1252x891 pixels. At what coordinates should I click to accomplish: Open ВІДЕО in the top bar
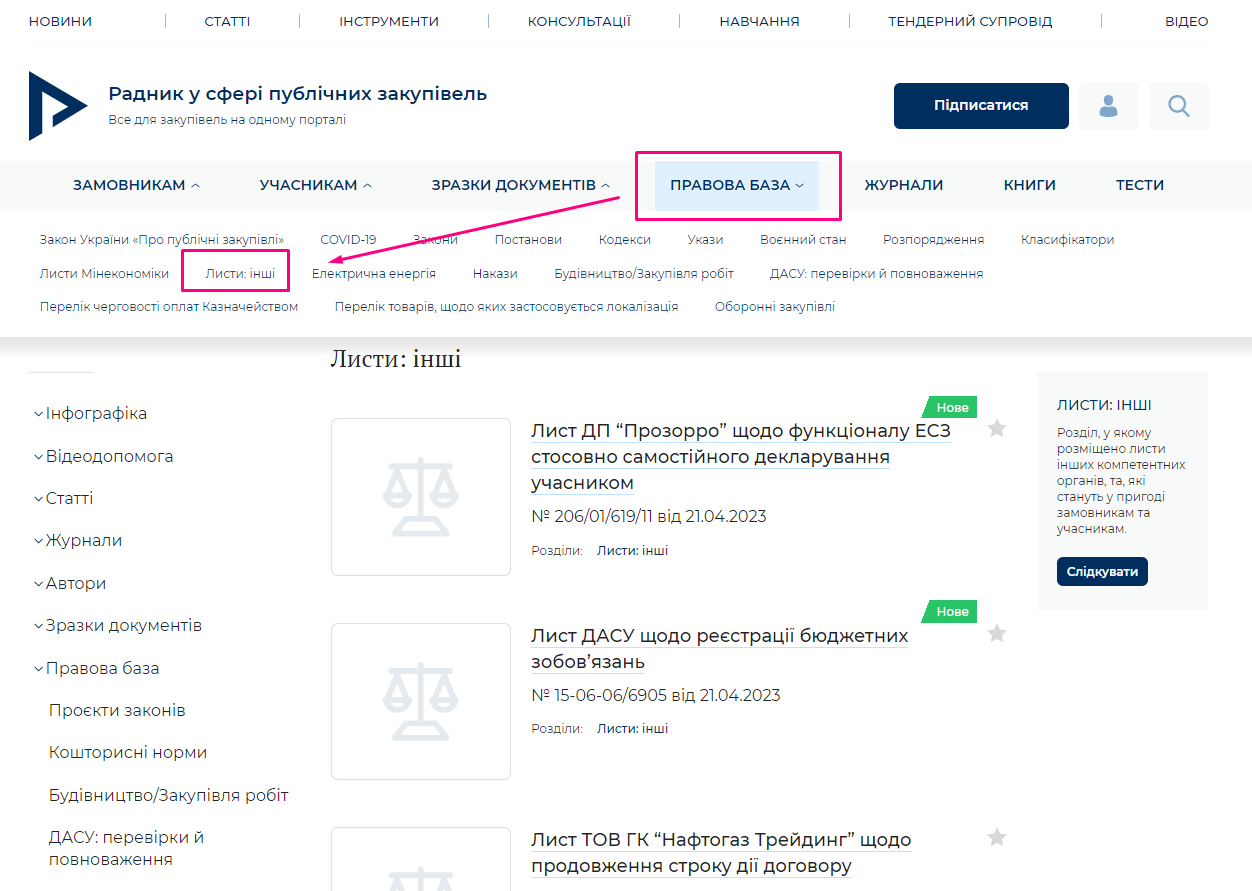point(1186,21)
